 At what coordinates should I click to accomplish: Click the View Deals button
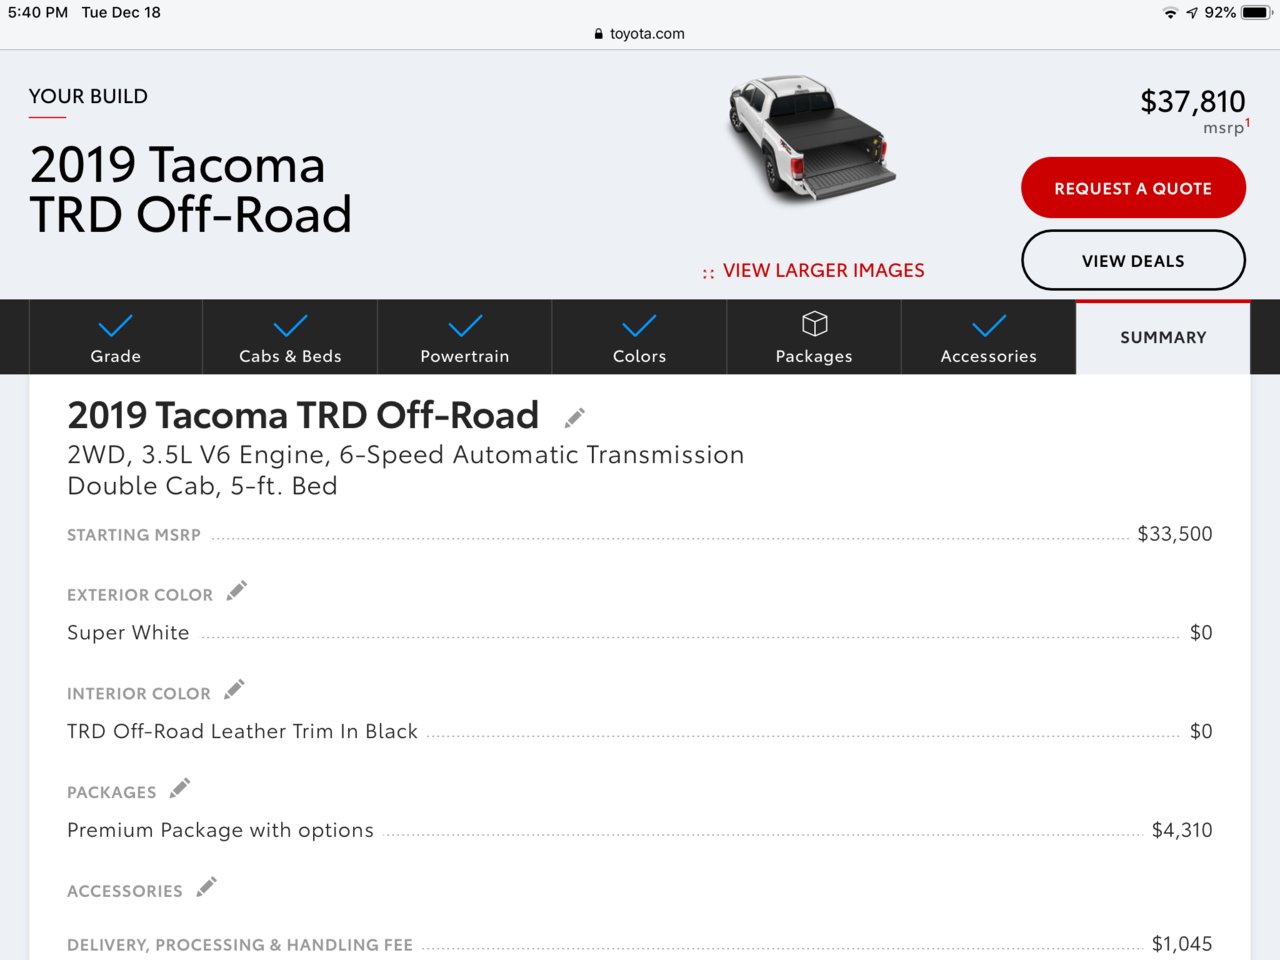tap(1133, 261)
